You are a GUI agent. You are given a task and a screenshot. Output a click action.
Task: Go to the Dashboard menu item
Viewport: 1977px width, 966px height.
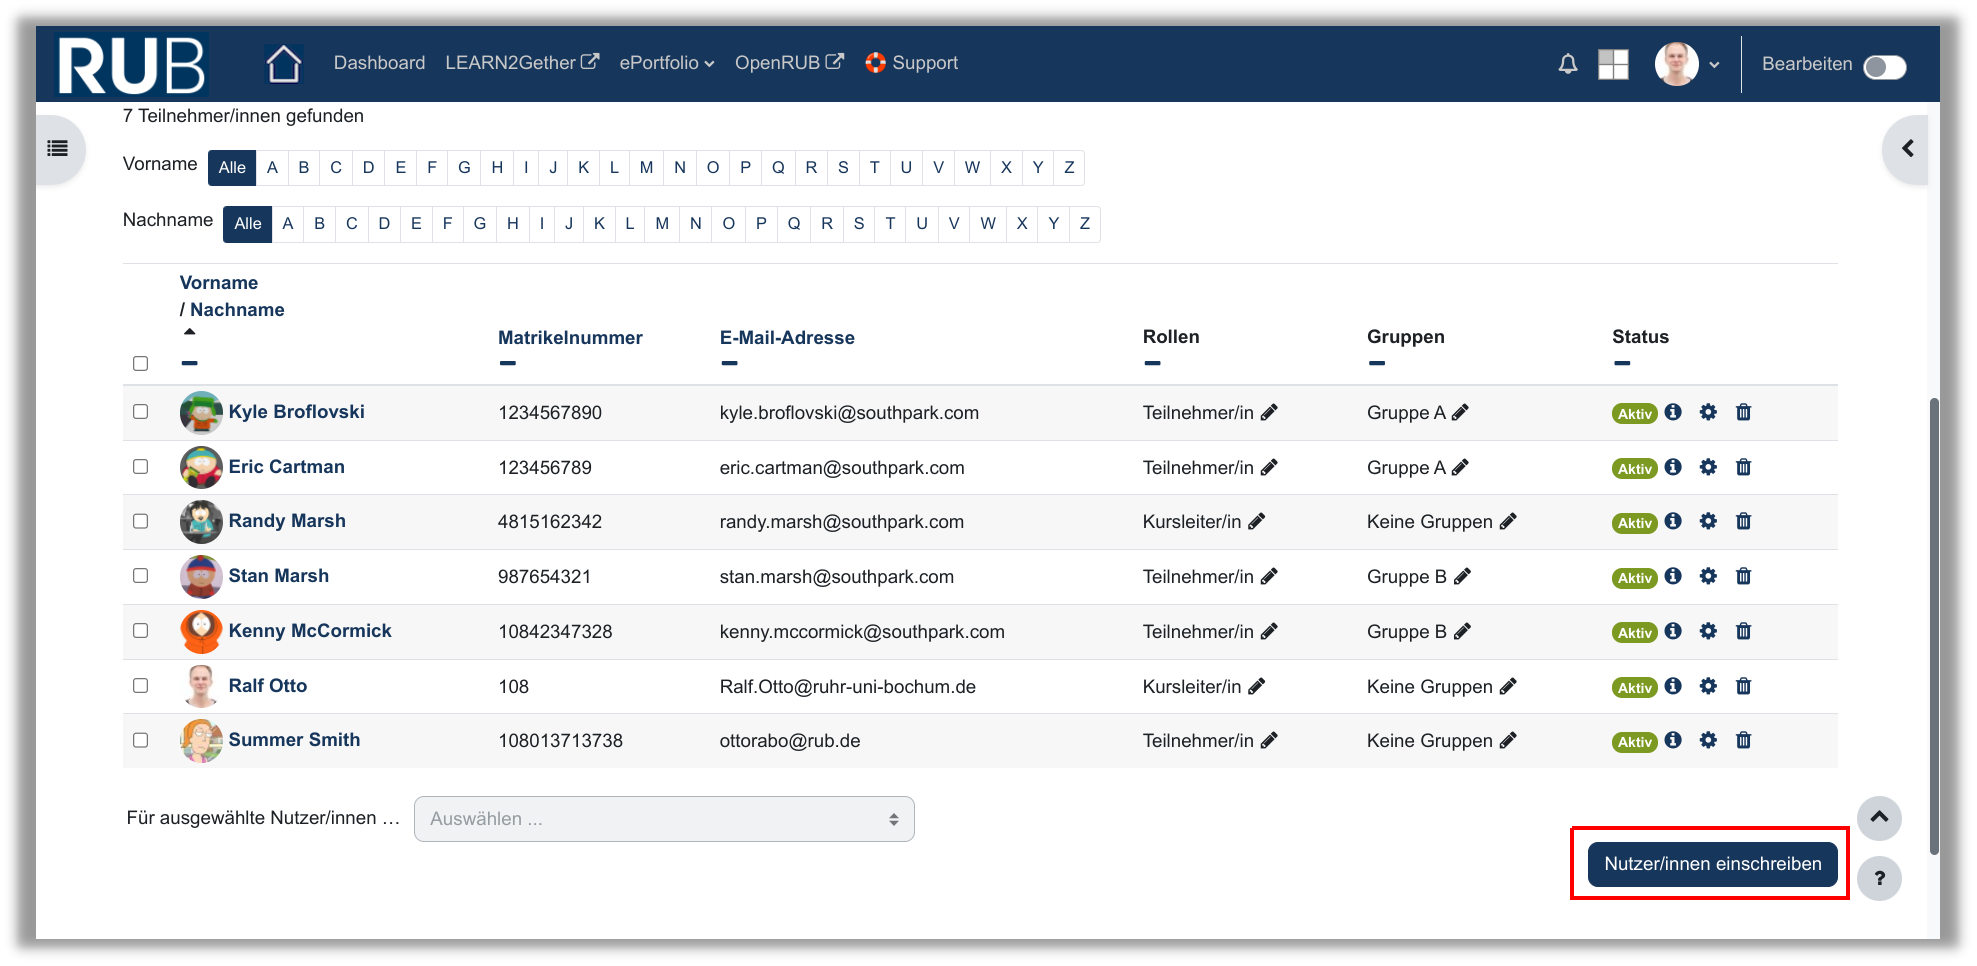pos(379,63)
